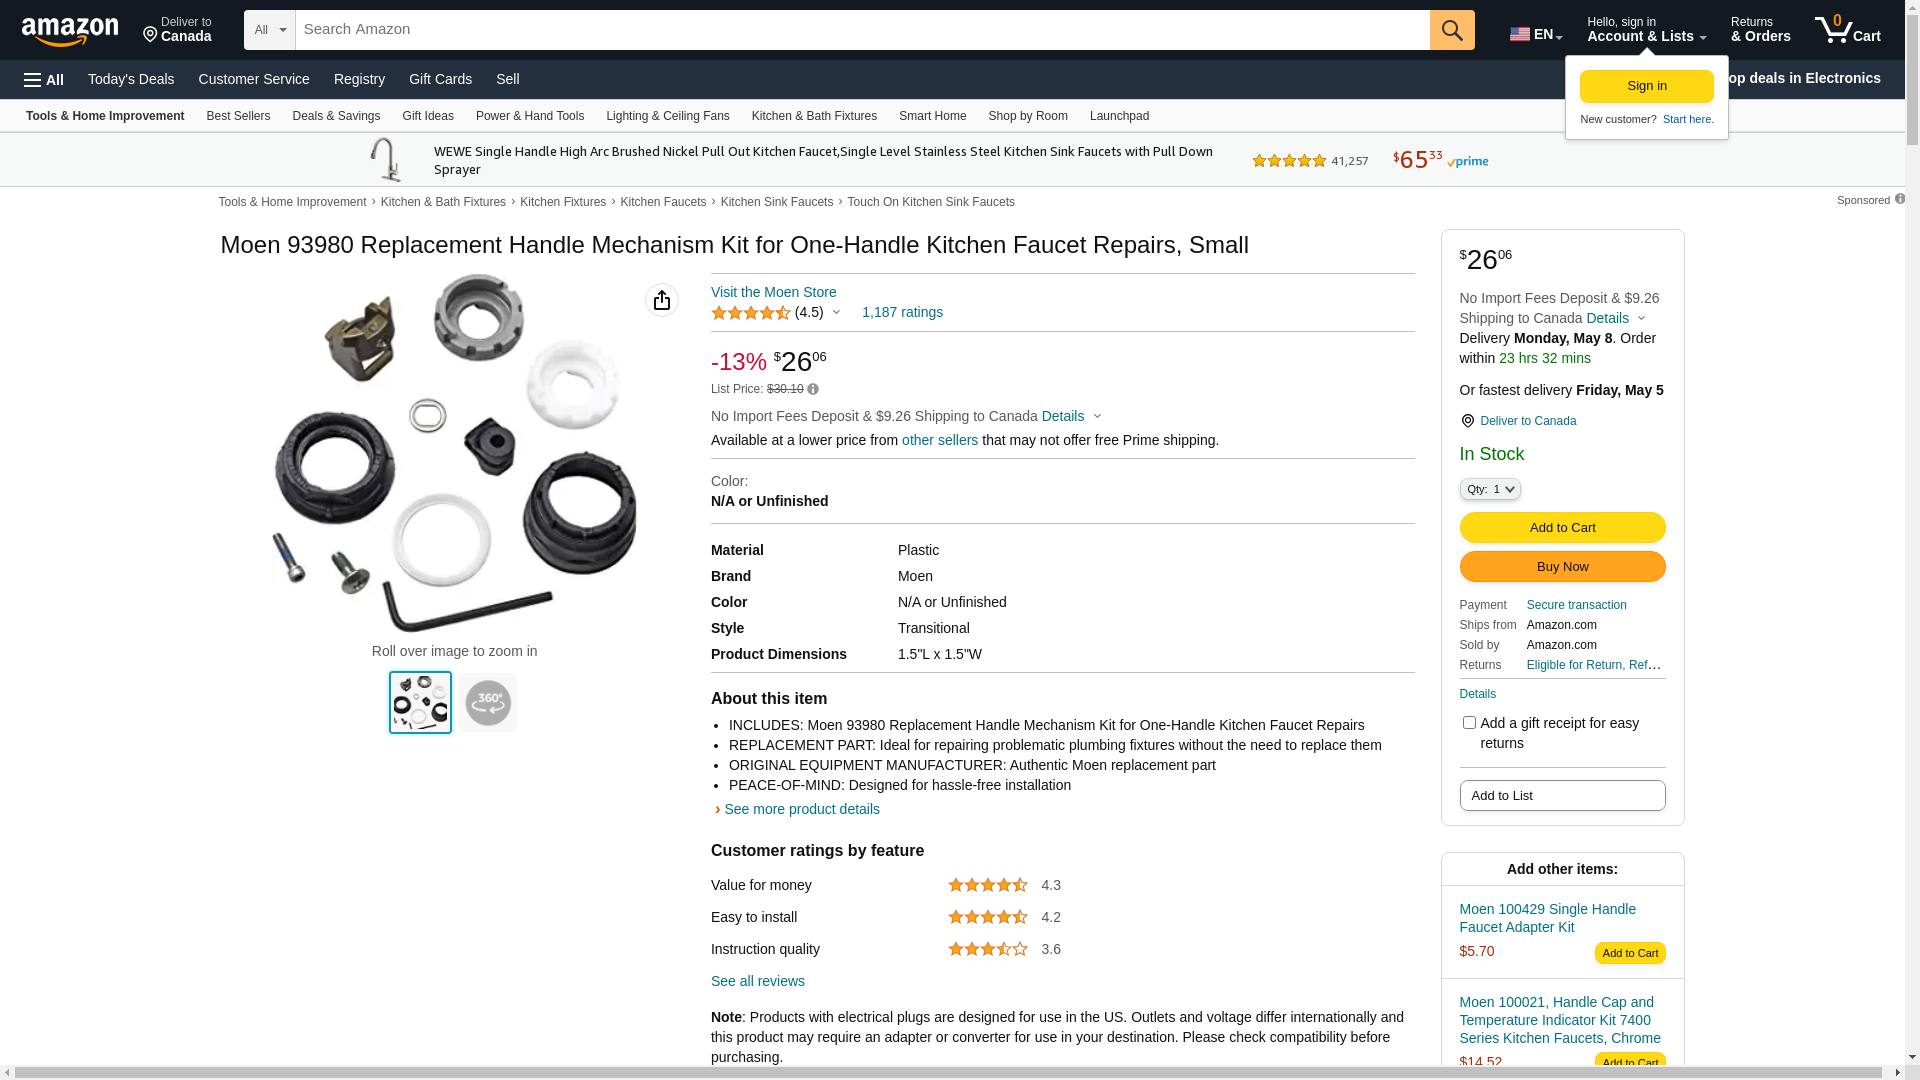Screen dimensions: 1920x1080
Task: Expand the Add to List dropdown
Action: click(x=1562, y=796)
